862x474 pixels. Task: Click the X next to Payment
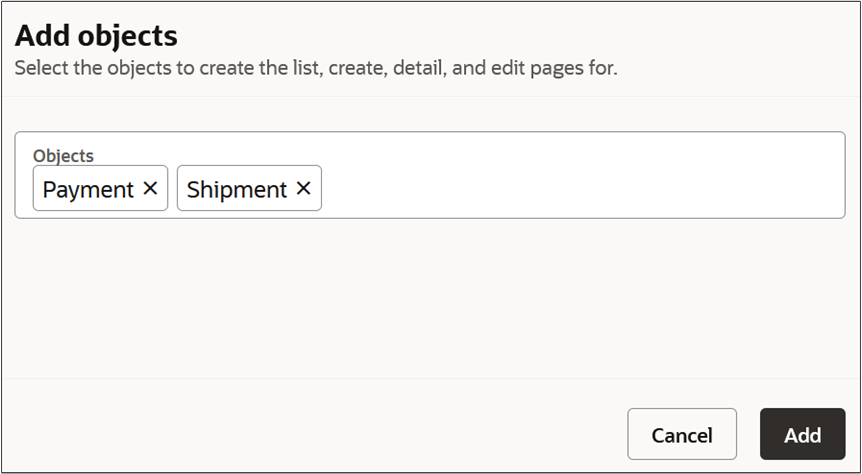(x=150, y=188)
